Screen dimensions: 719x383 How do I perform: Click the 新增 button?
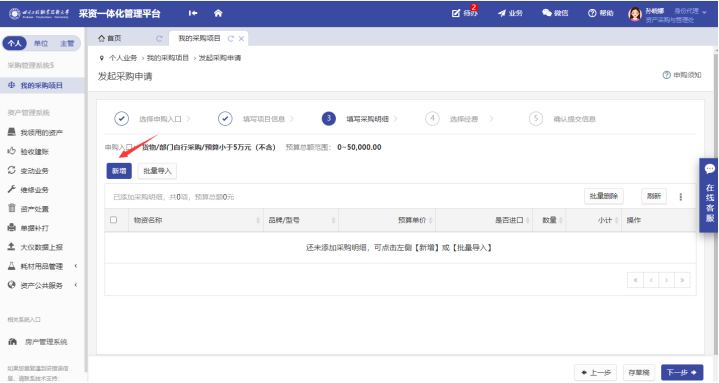tap(119, 171)
